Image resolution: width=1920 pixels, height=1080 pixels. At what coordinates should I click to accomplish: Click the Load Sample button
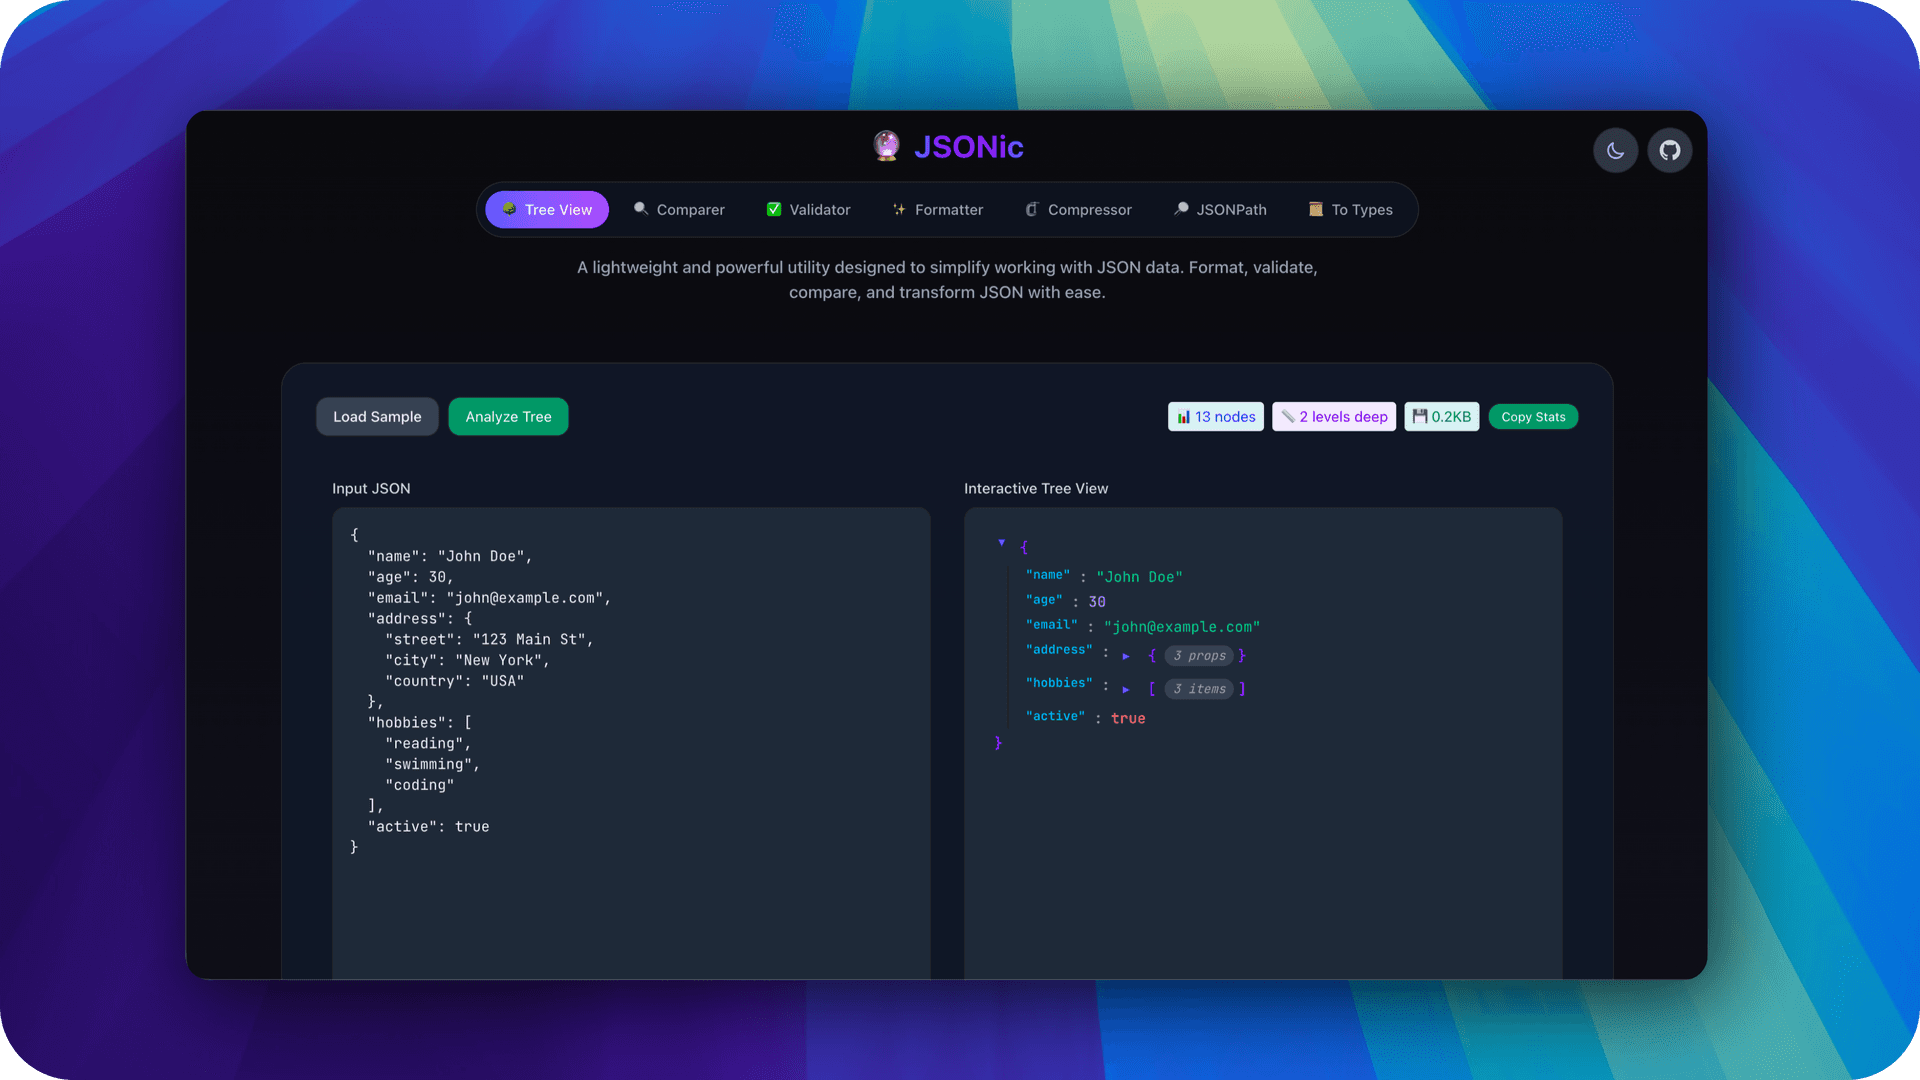(x=377, y=416)
